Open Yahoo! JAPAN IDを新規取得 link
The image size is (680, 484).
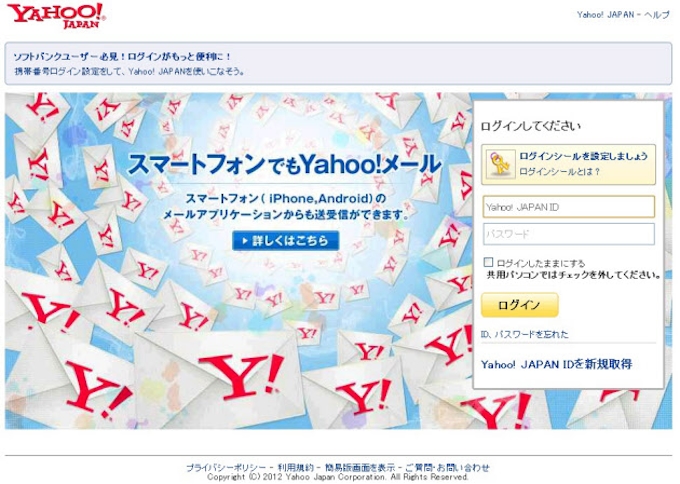coord(556,364)
